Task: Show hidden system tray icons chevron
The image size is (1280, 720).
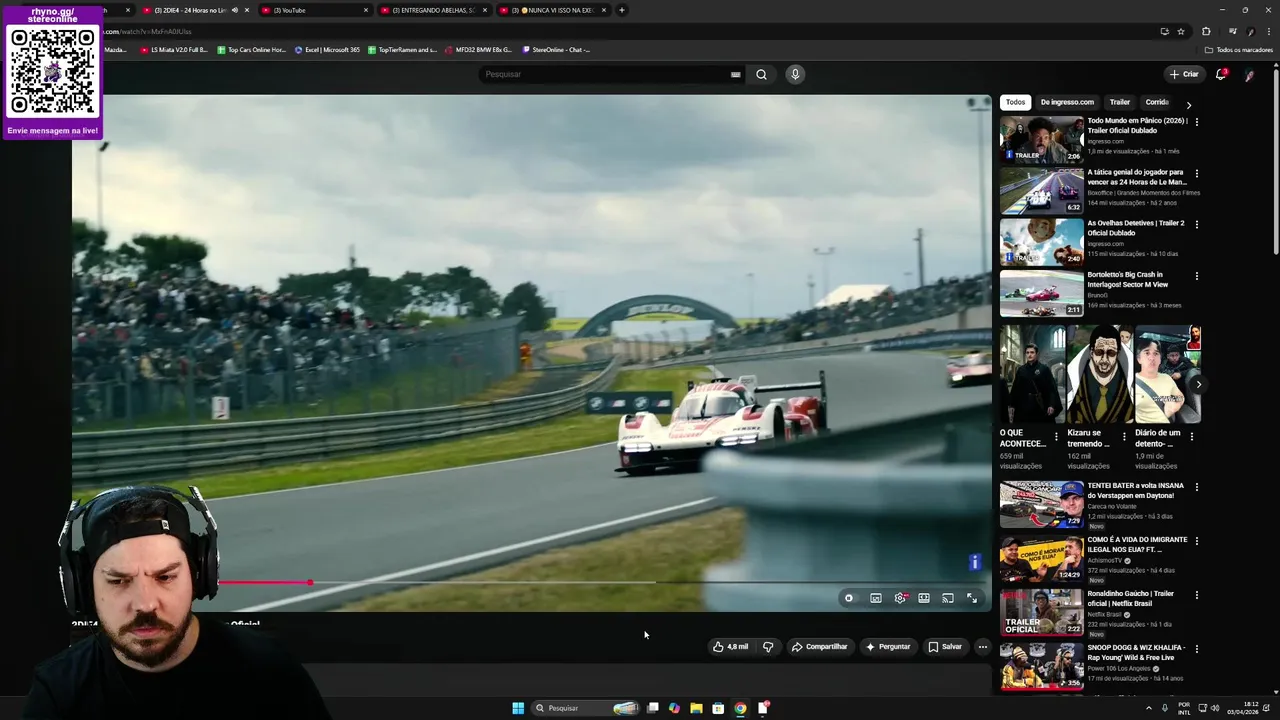Action: click(1149, 708)
